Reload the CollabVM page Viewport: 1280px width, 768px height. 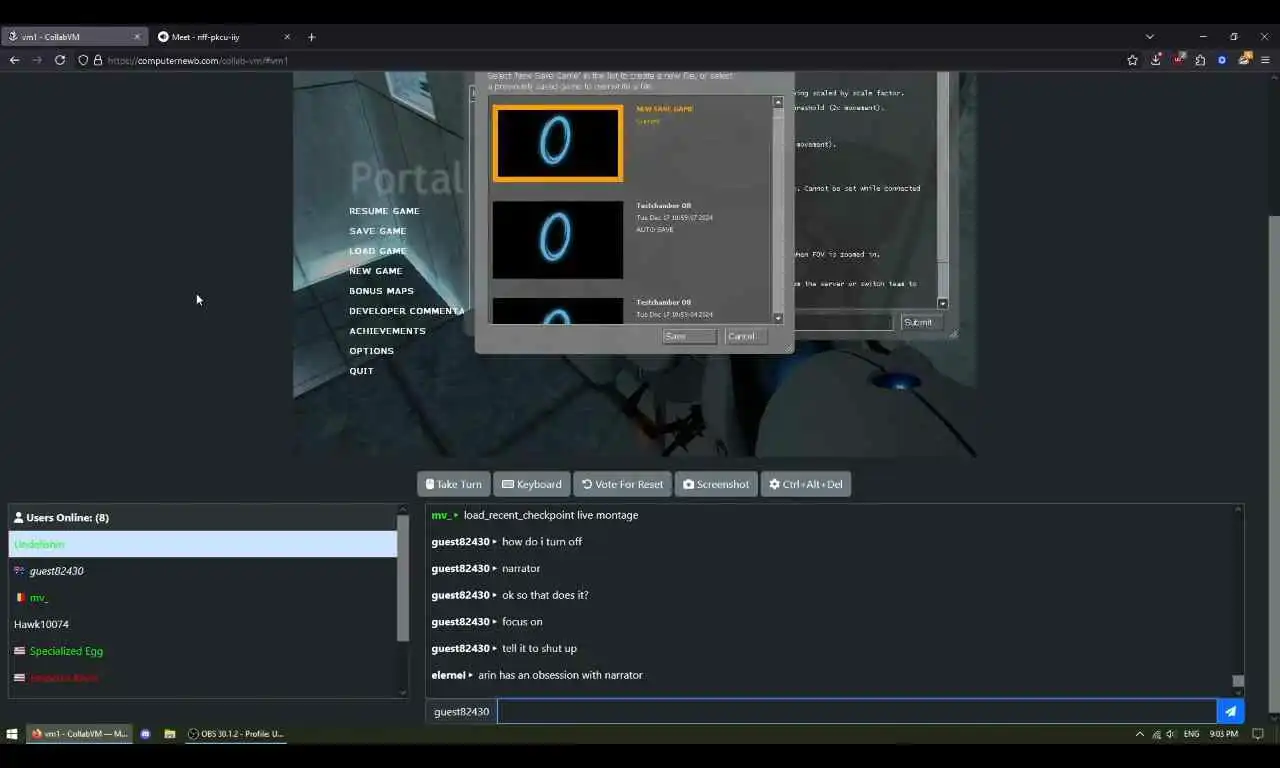click(x=60, y=60)
